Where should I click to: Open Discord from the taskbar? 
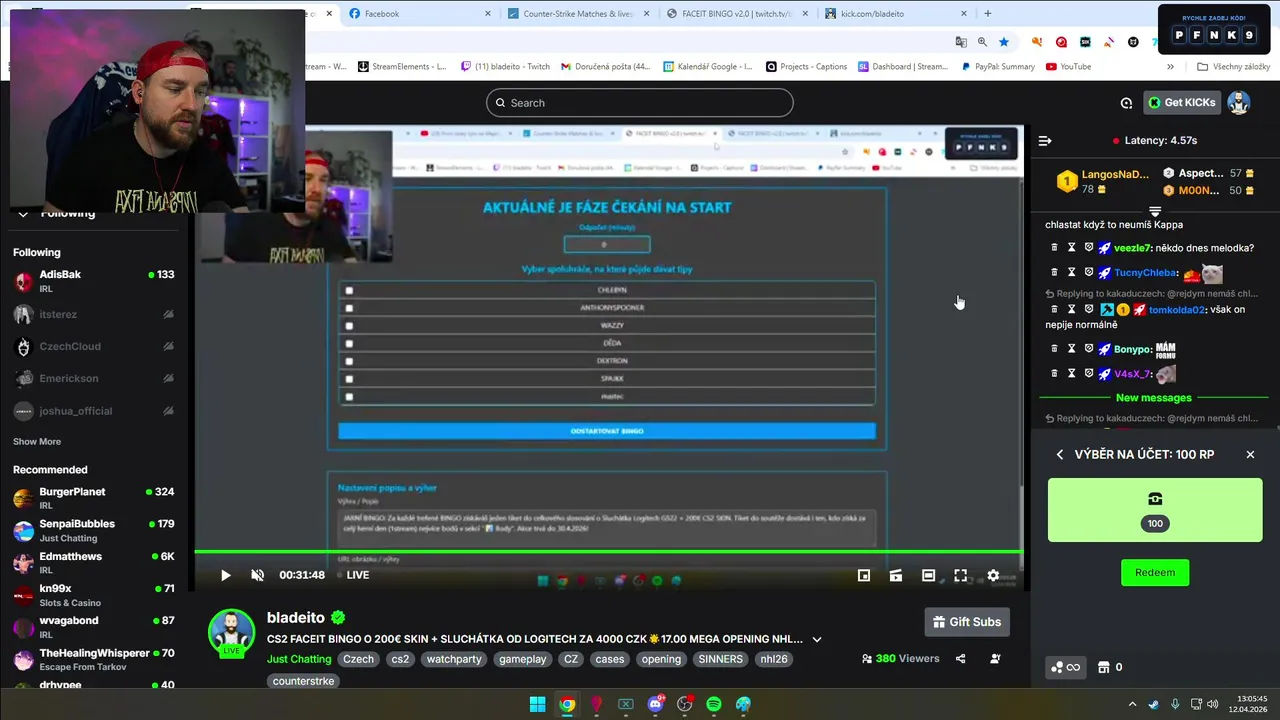click(x=655, y=705)
